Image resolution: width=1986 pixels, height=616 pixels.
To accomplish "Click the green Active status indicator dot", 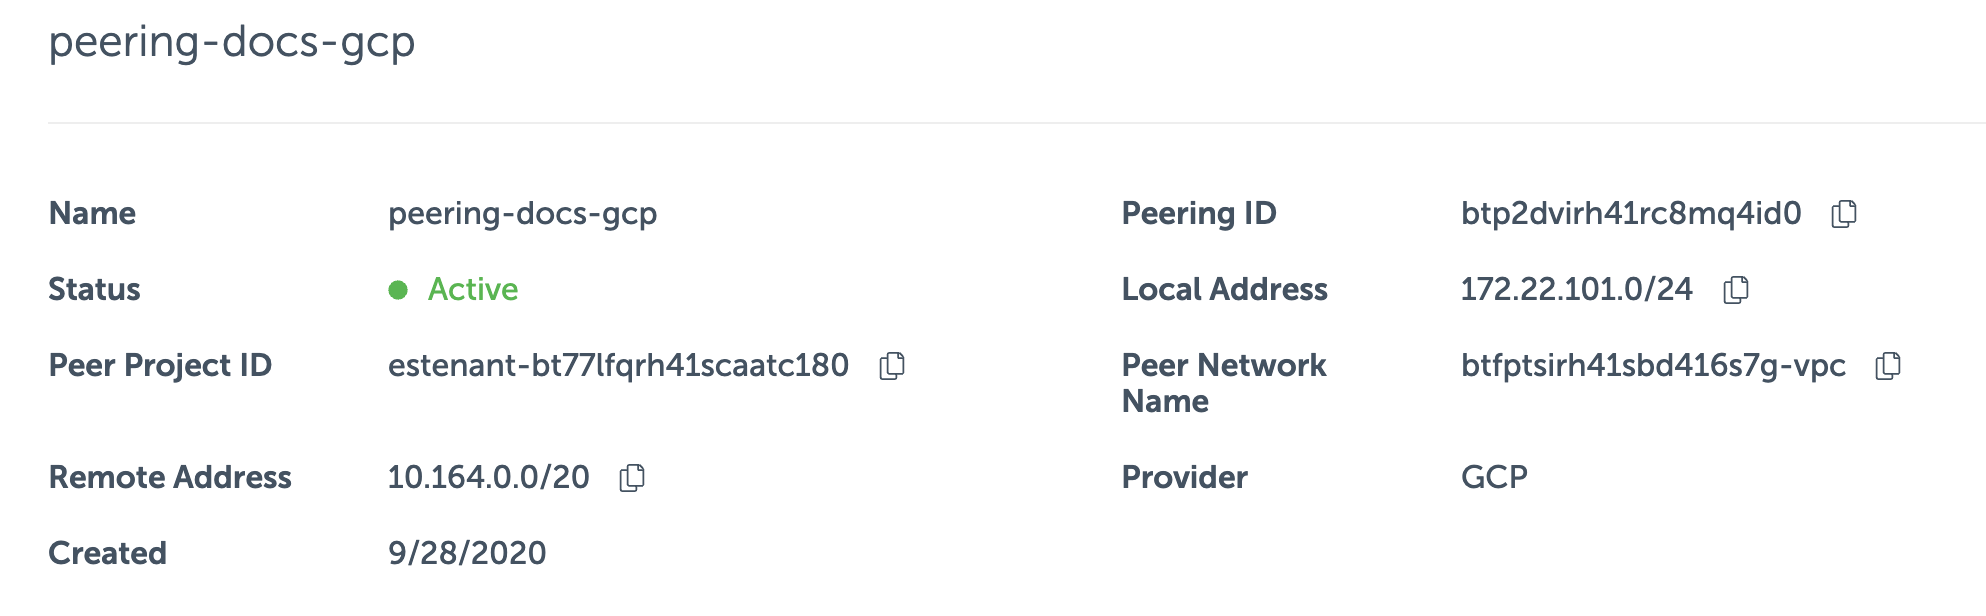I will coord(401,290).
